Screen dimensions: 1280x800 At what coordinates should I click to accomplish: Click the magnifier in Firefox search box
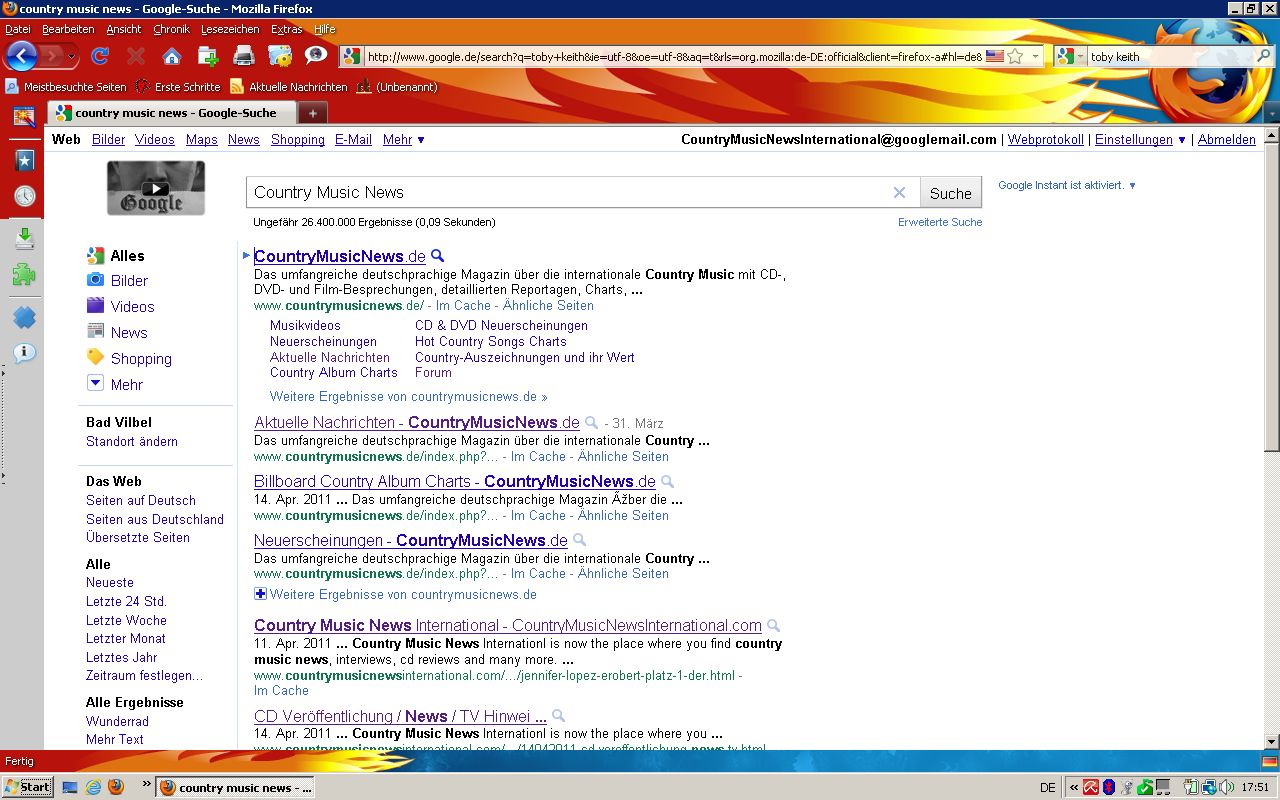(x=1264, y=57)
